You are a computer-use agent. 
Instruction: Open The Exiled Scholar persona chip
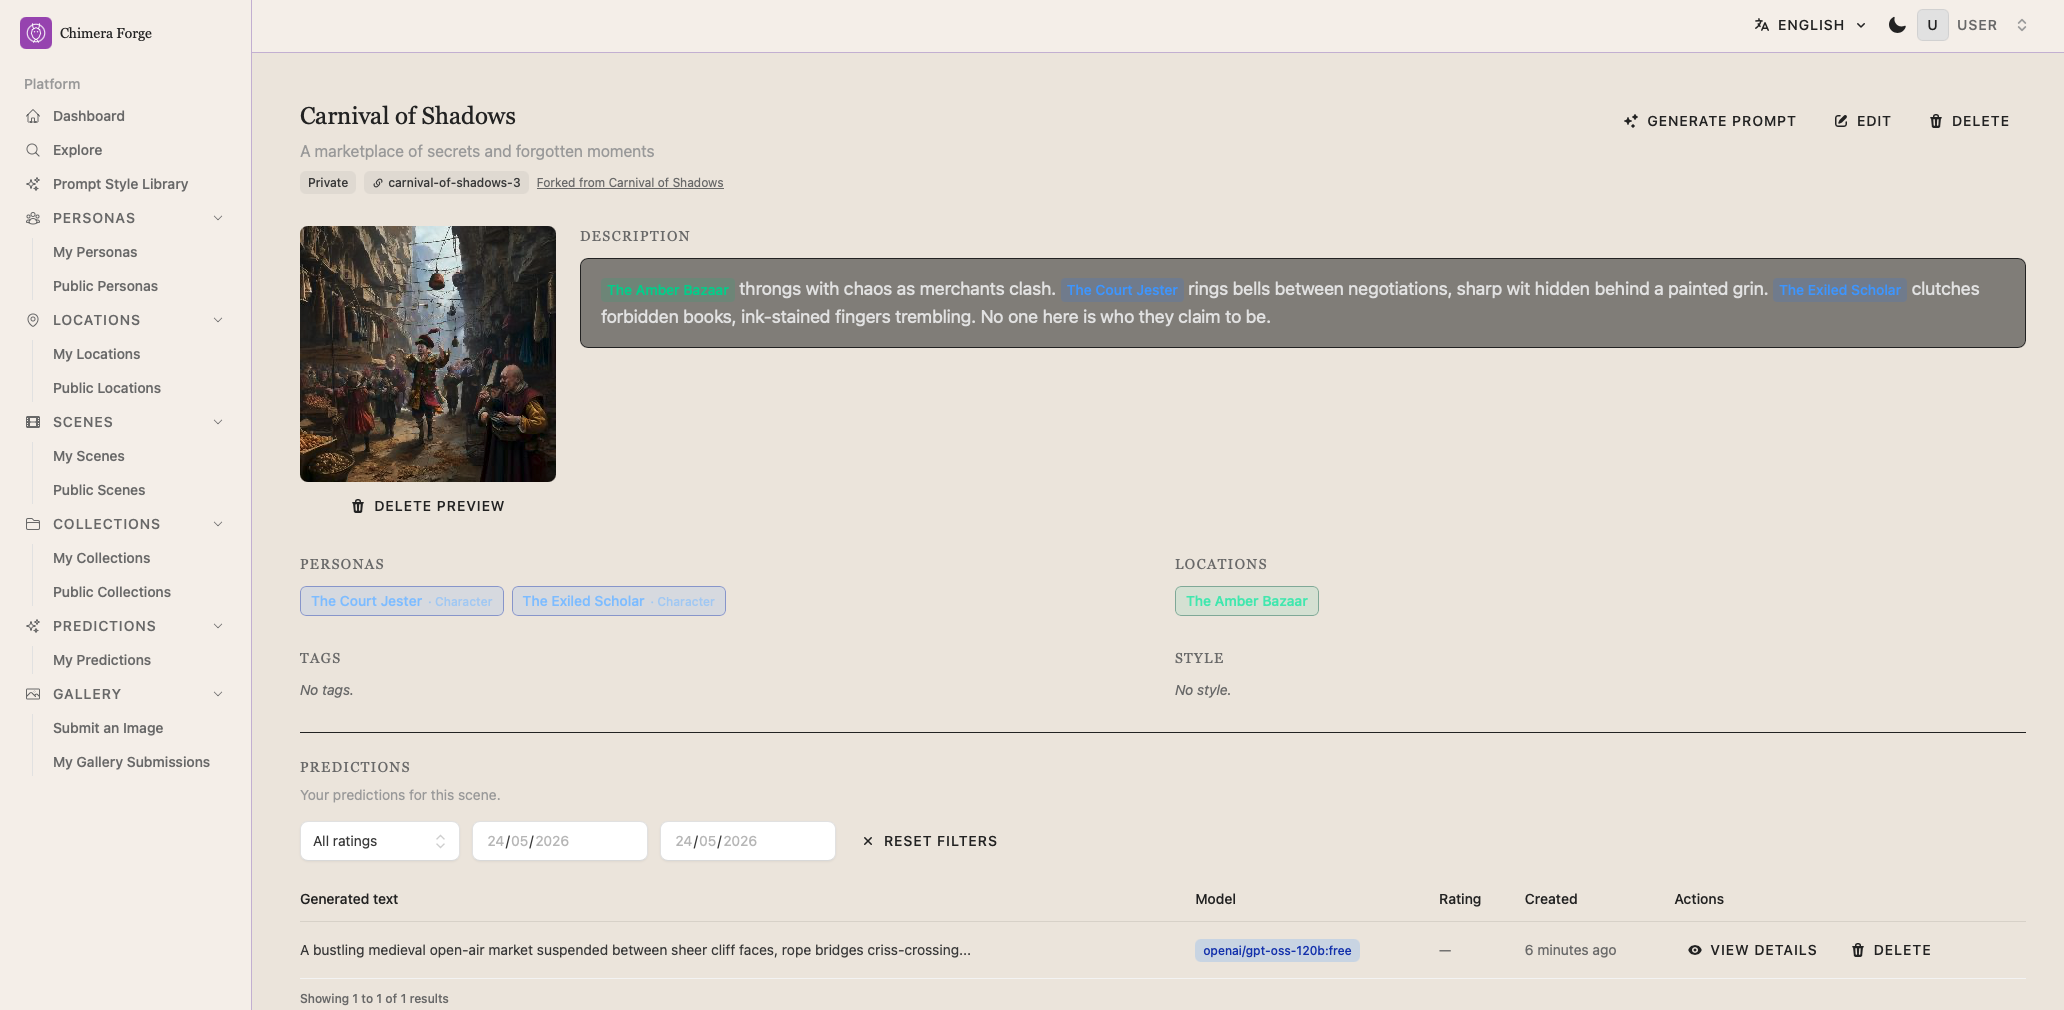(619, 601)
